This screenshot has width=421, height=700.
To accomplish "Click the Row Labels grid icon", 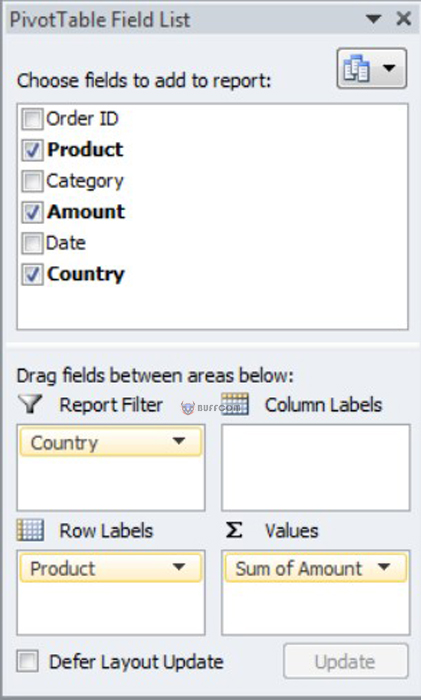I will tap(30, 530).
